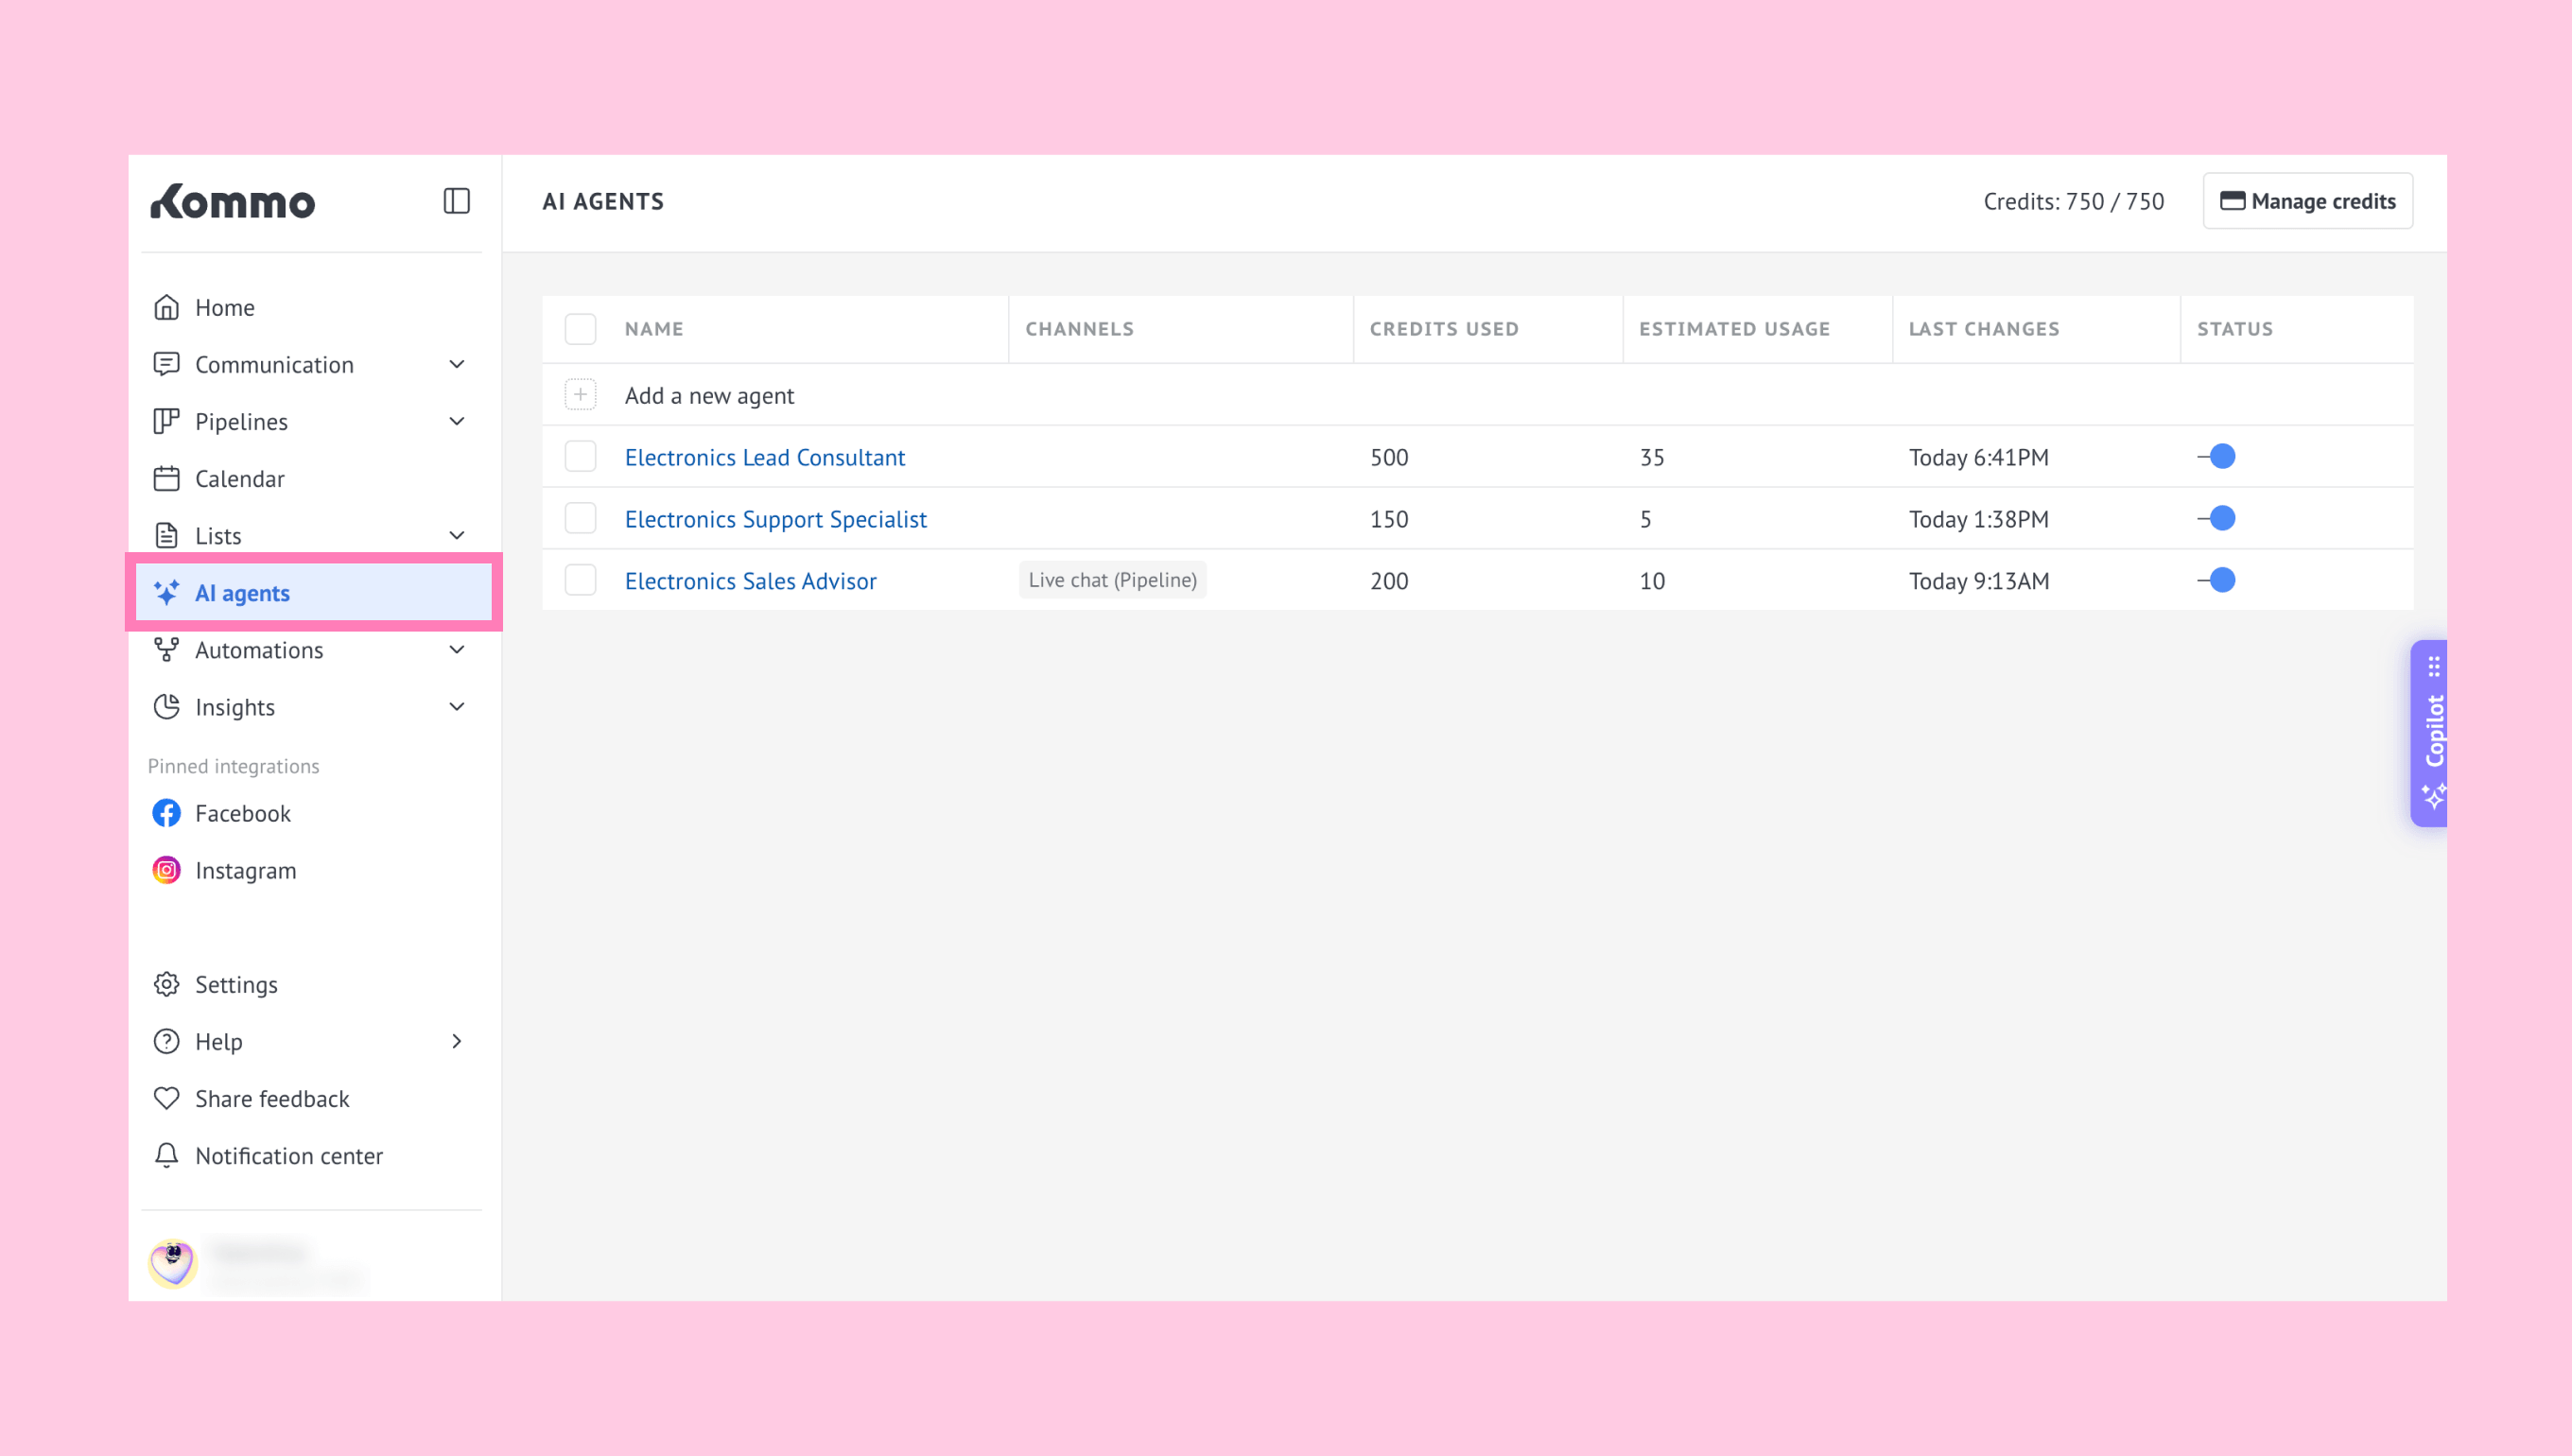2572x1456 pixels.
Task: Open the Electronics Sales Advisor agent link
Action: point(750,580)
